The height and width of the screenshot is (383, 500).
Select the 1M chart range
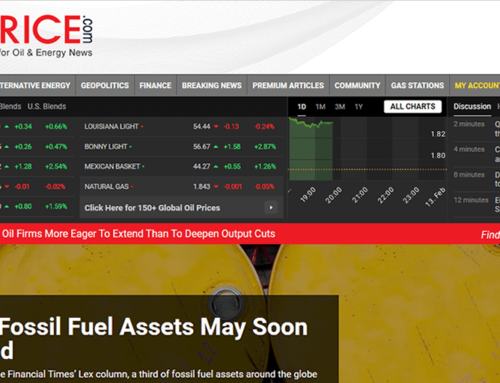coord(320,107)
